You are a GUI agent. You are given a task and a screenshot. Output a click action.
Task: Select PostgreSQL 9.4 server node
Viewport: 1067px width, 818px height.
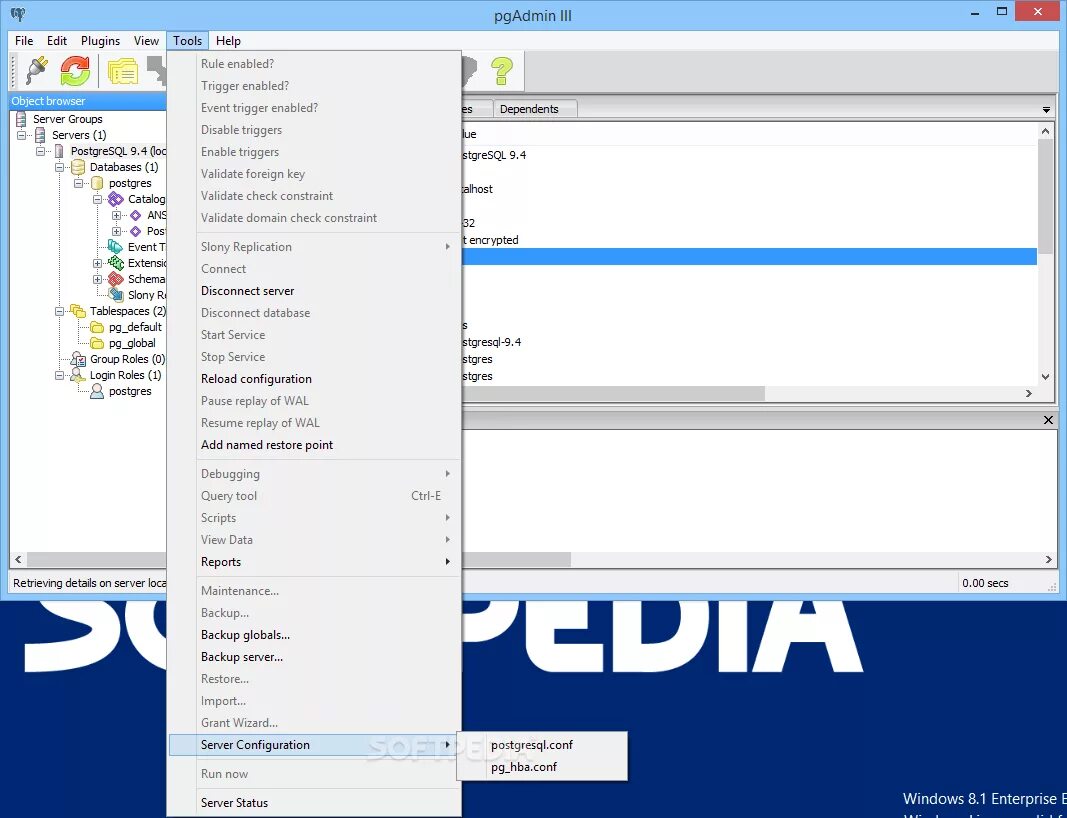[118, 151]
